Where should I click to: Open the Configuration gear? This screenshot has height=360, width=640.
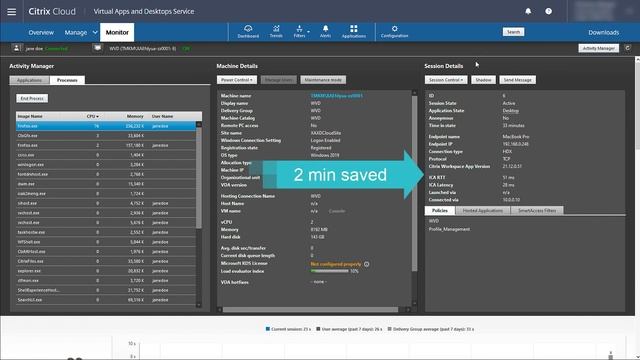[x=394, y=31]
